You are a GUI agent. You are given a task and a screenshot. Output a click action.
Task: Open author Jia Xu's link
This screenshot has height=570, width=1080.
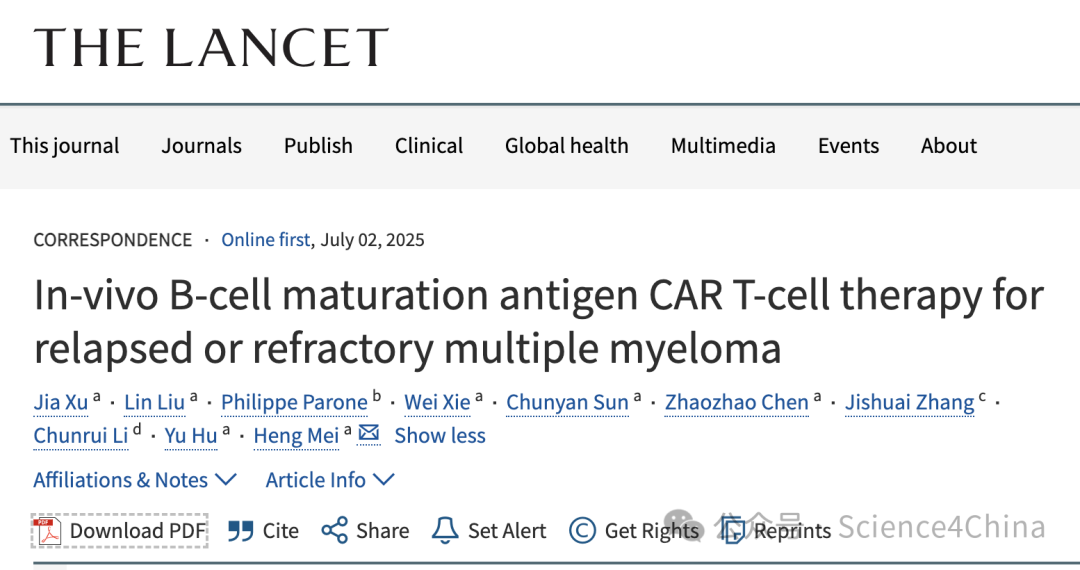click(61, 402)
